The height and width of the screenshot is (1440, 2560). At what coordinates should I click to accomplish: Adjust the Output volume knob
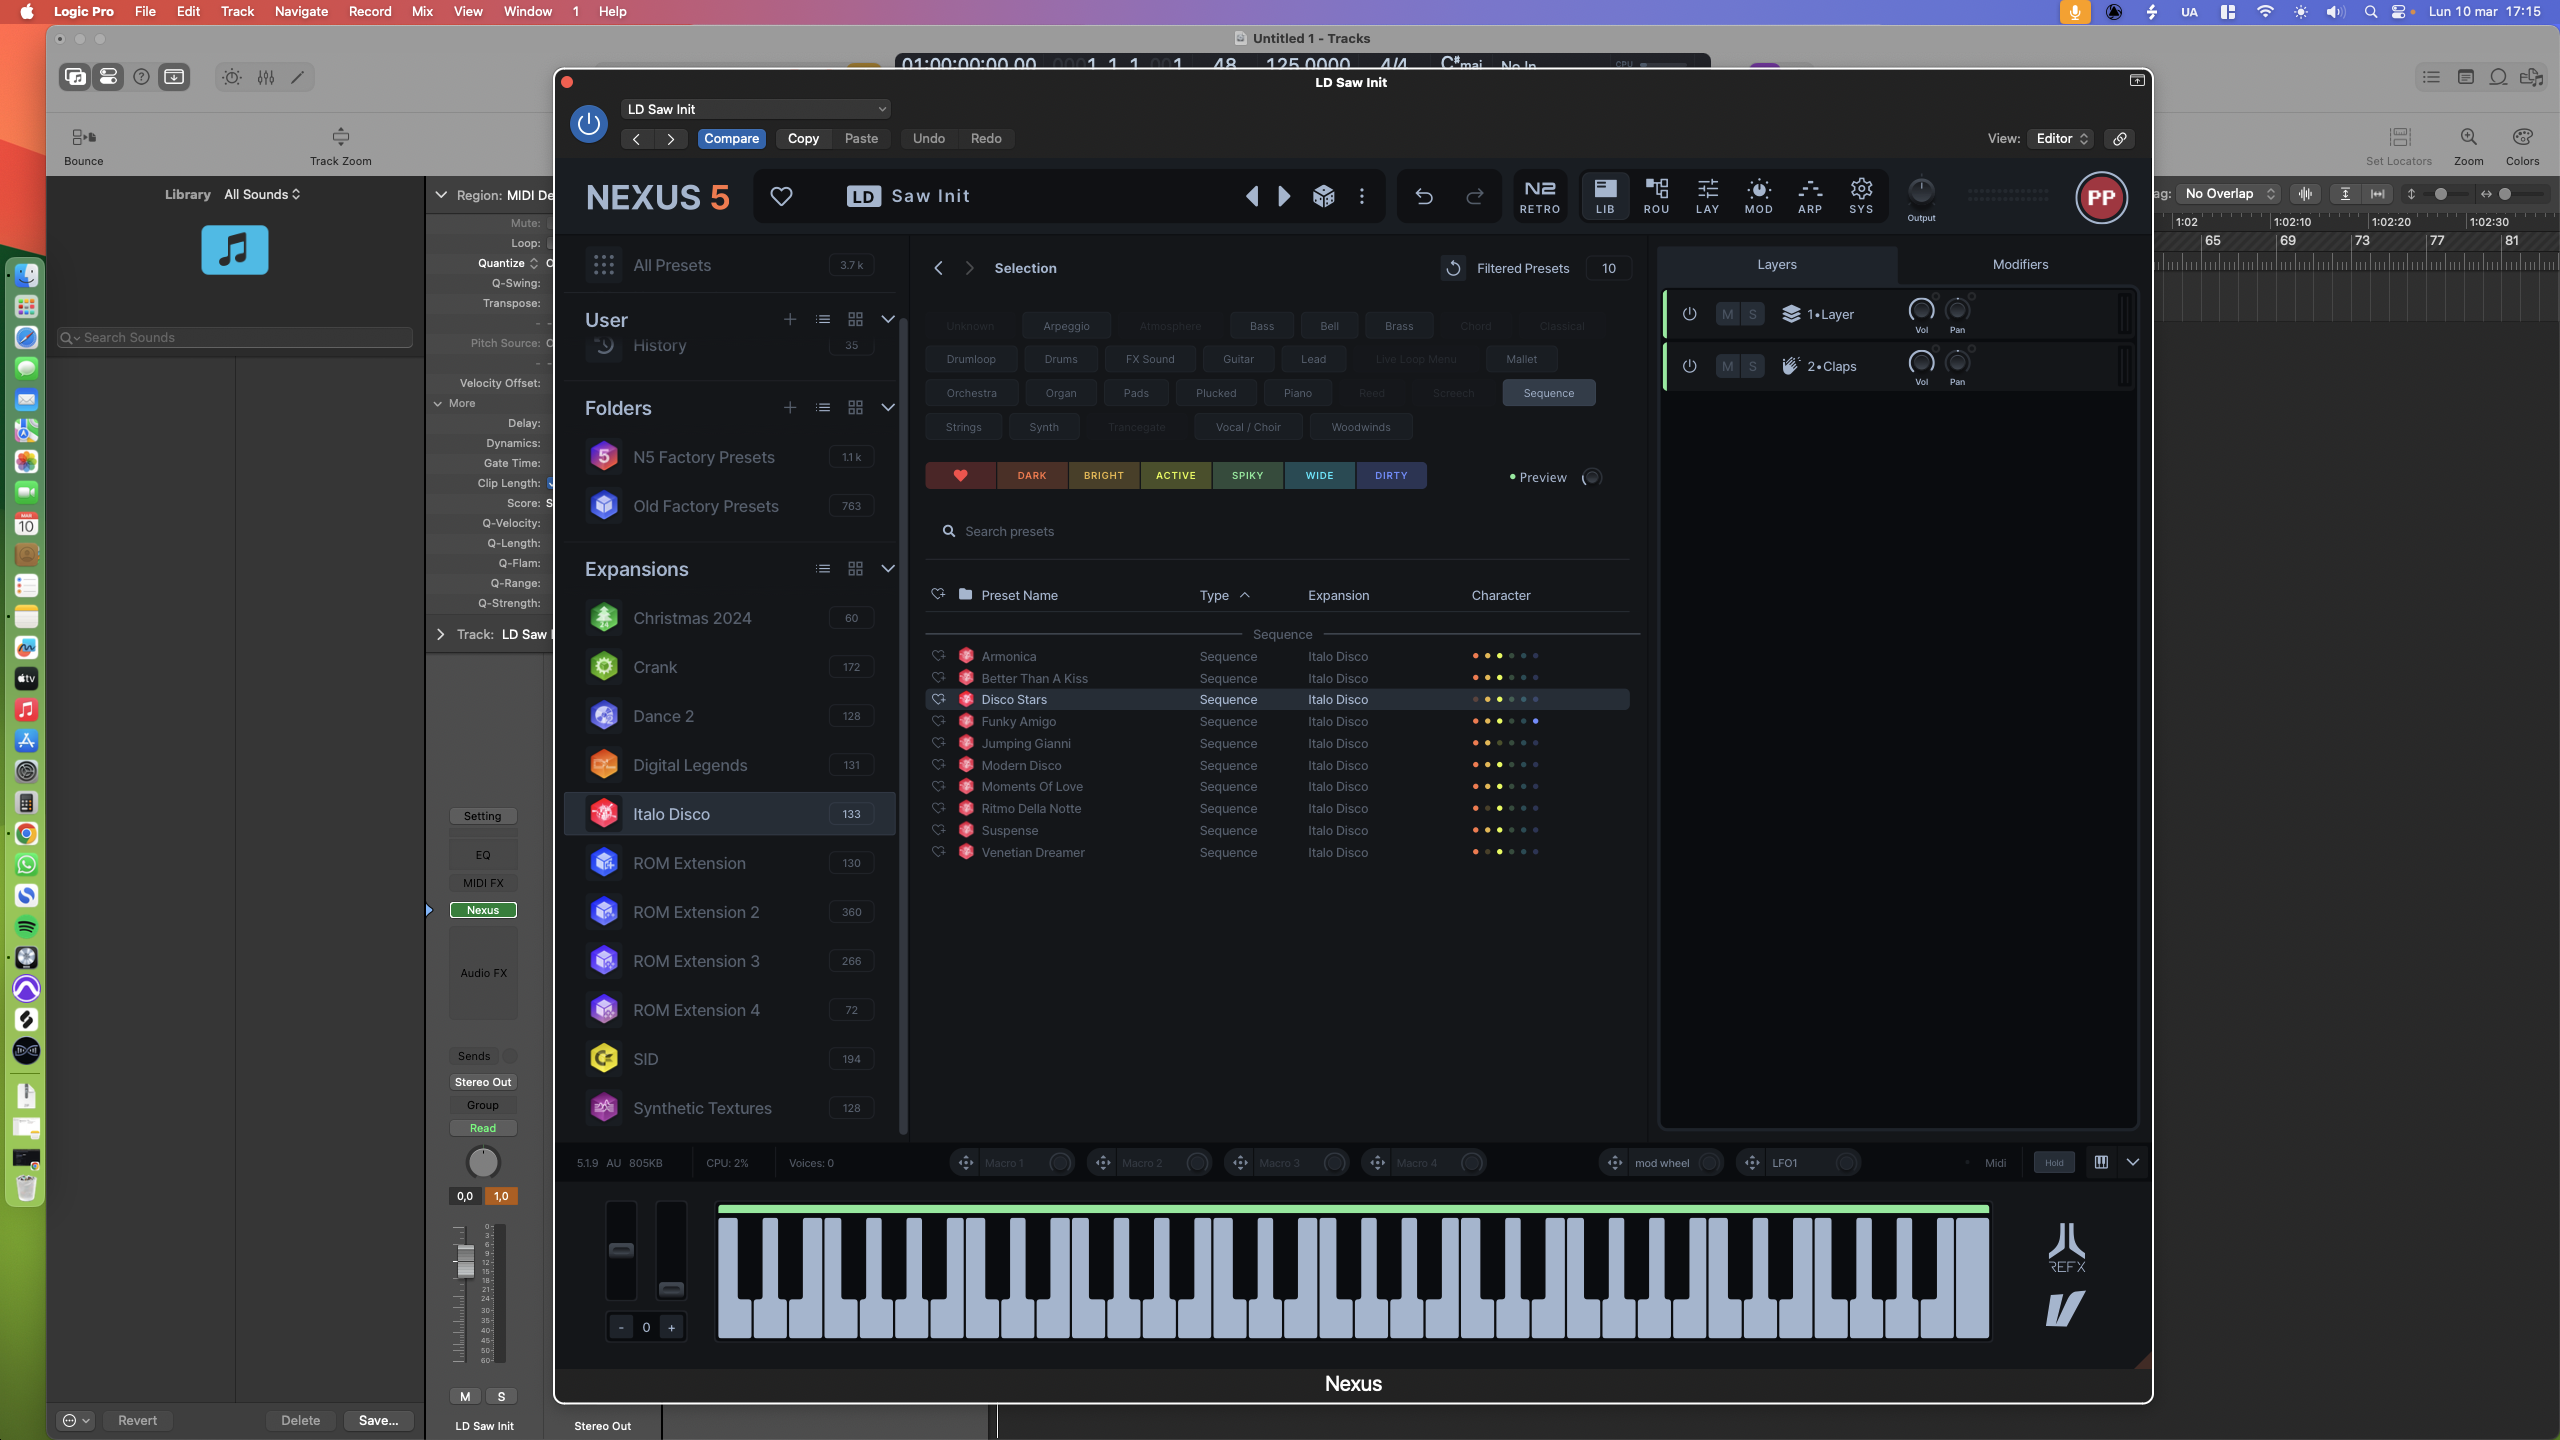tap(1921, 191)
